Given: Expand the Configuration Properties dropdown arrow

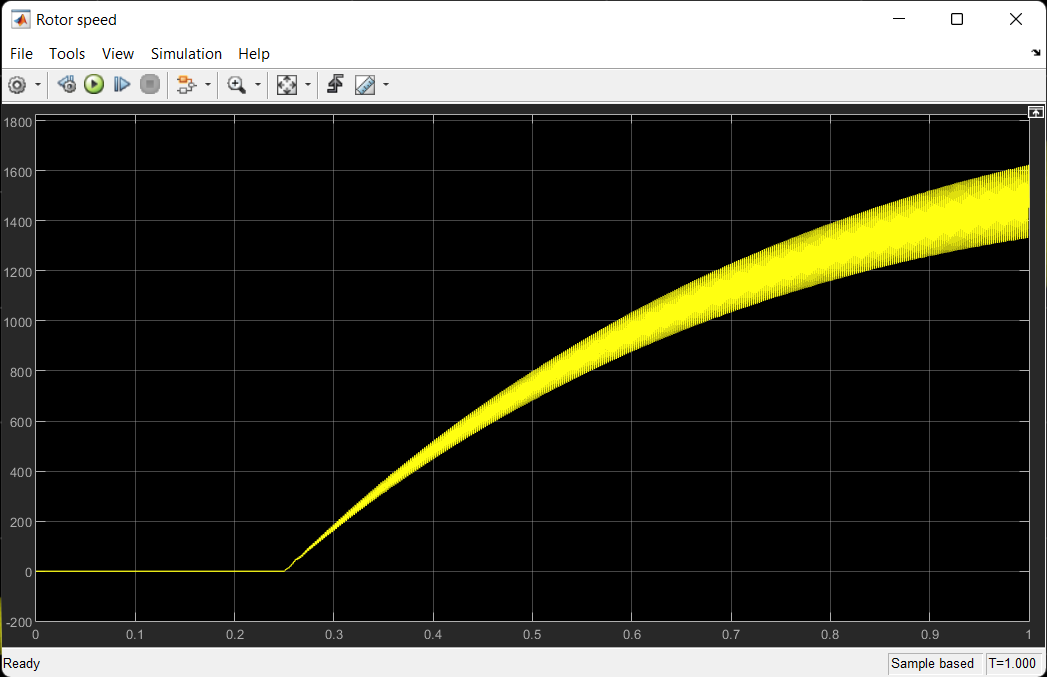Looking at the screenshot, I should tap(37, 85).
